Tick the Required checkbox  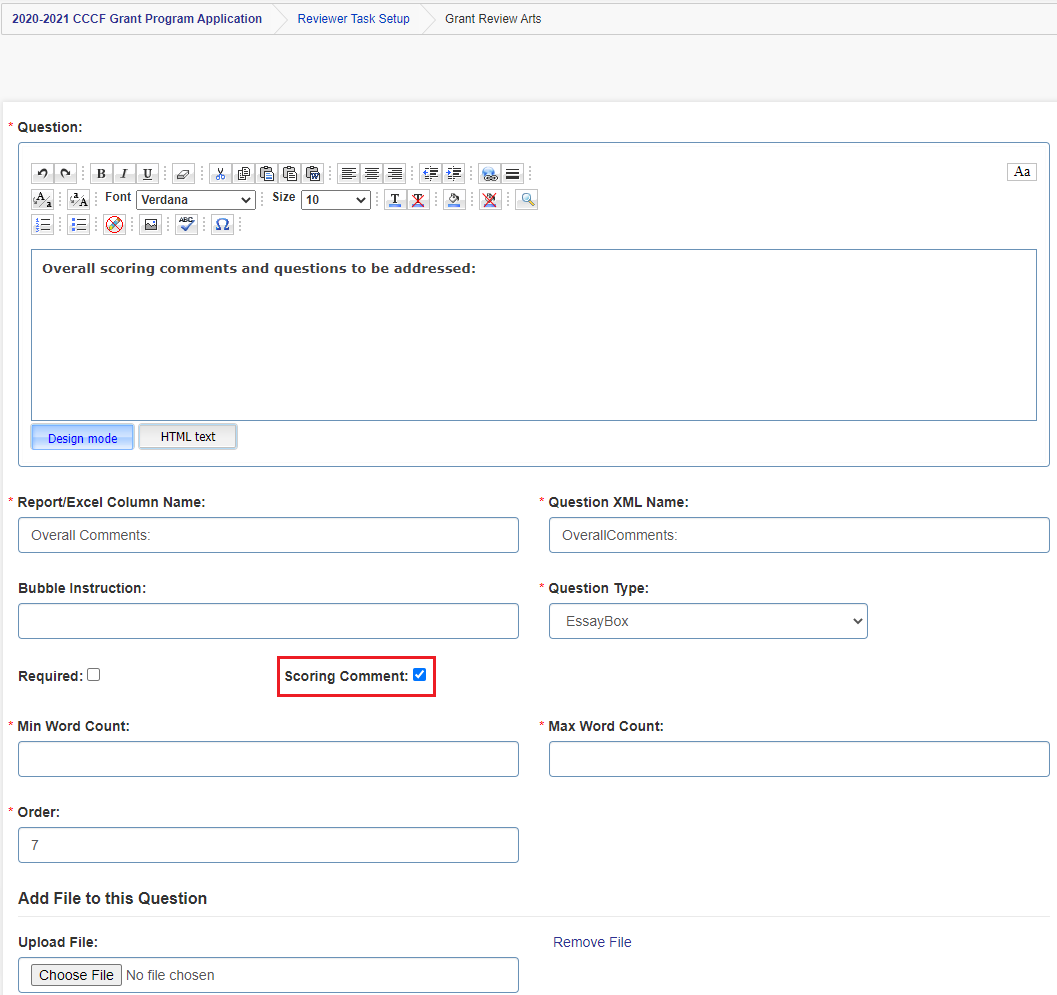(94, 675)
